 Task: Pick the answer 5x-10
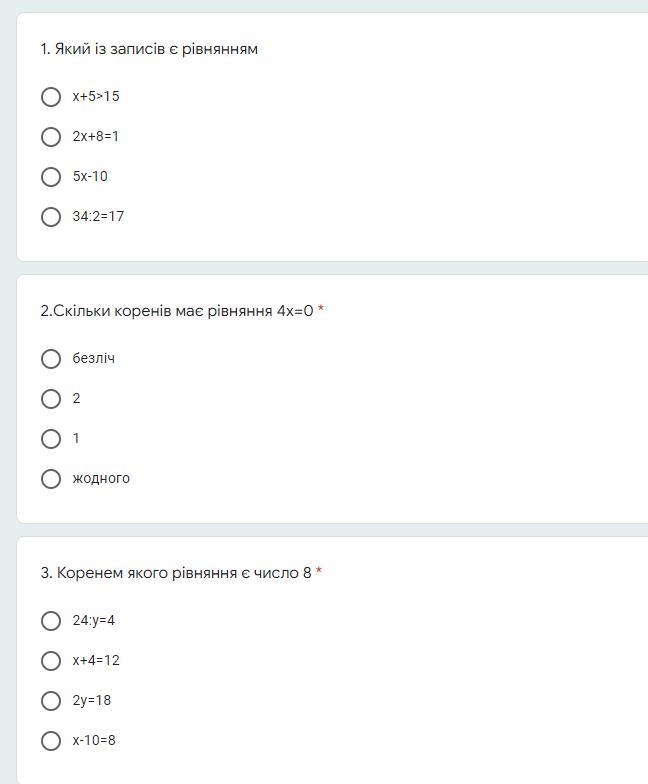[x=50, y=176]
